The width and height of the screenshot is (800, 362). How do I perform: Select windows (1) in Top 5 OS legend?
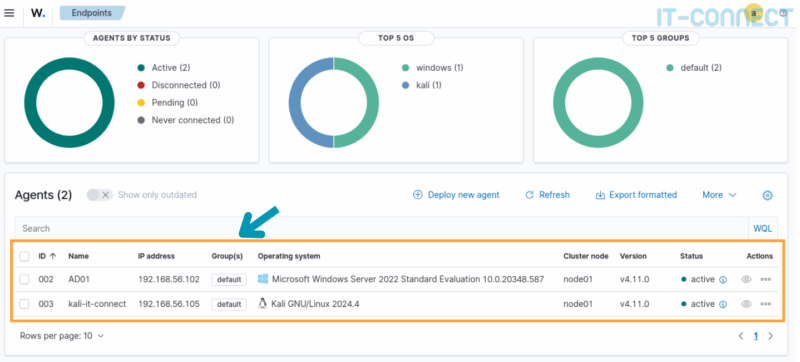click(433, 68)
